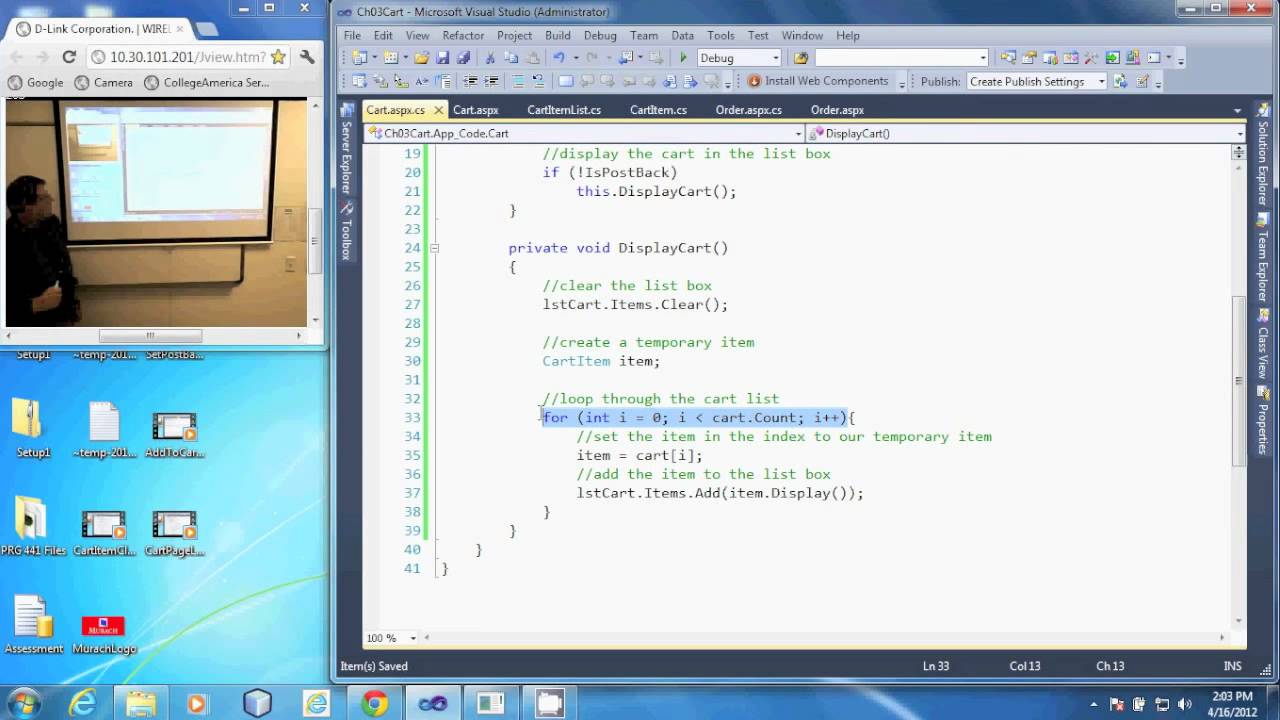Open Windows Explorer folder on taskbar
Image resolution: width=1280 pixels, height=720 pixels.
140,704
